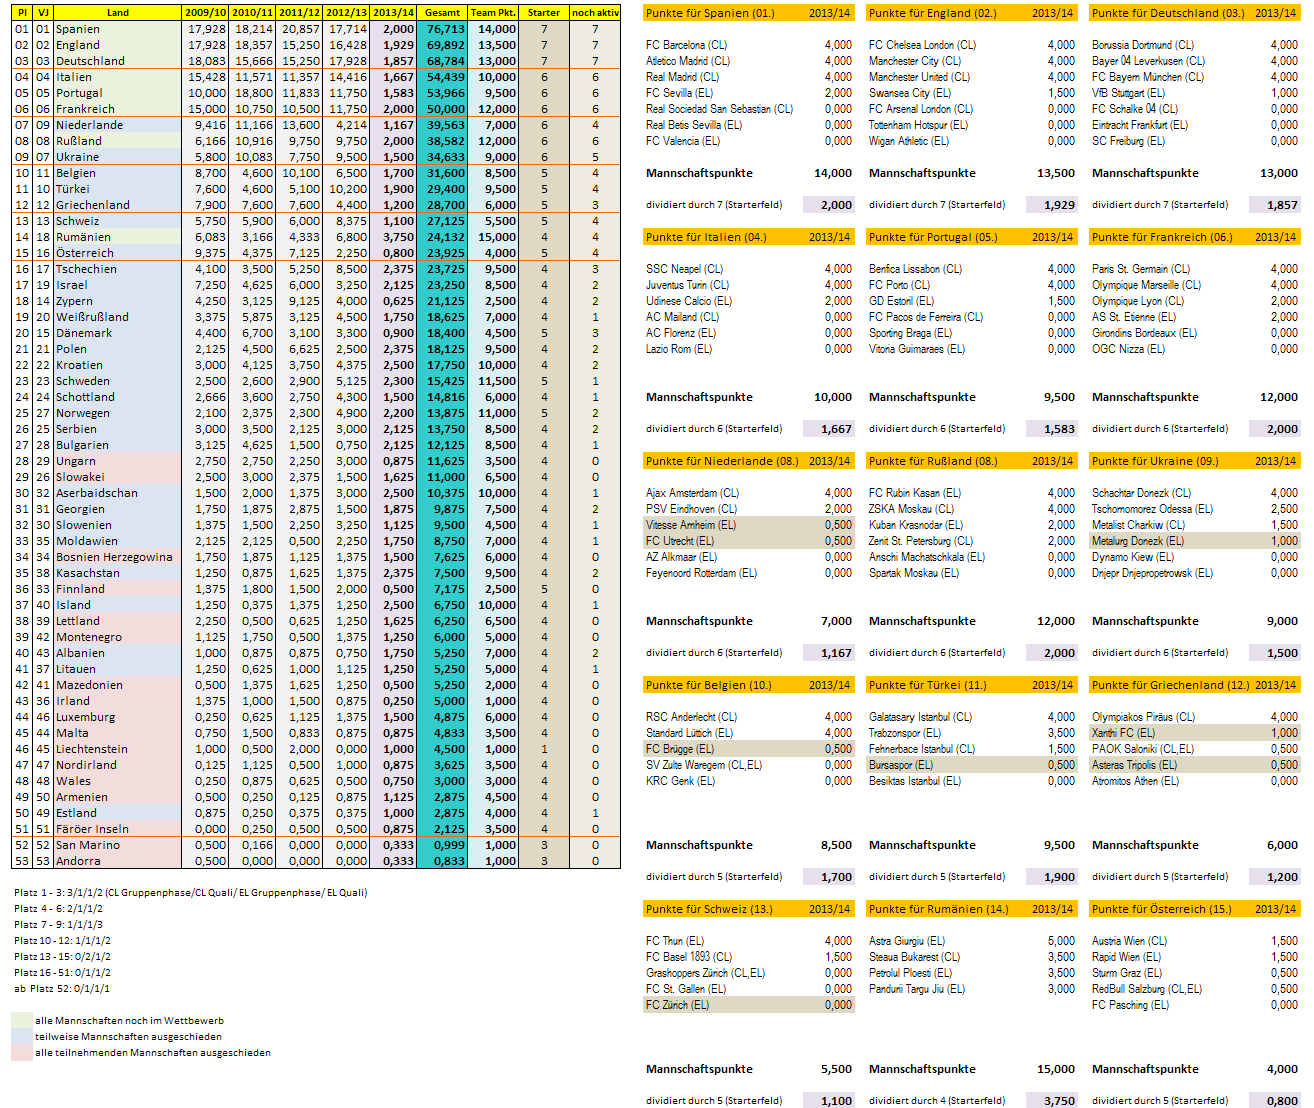
Task: Select the 'Platz 1 - 3' allocation note
Action: click(x=191, y=893)
